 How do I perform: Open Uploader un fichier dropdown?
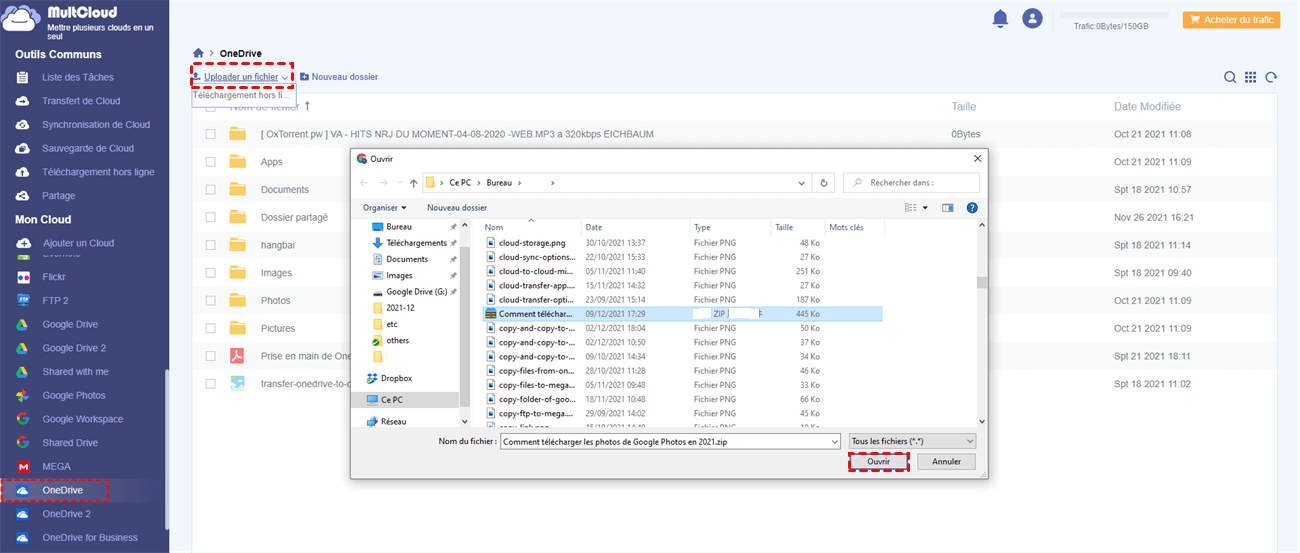pyautogui.click(x=241, y=77)
